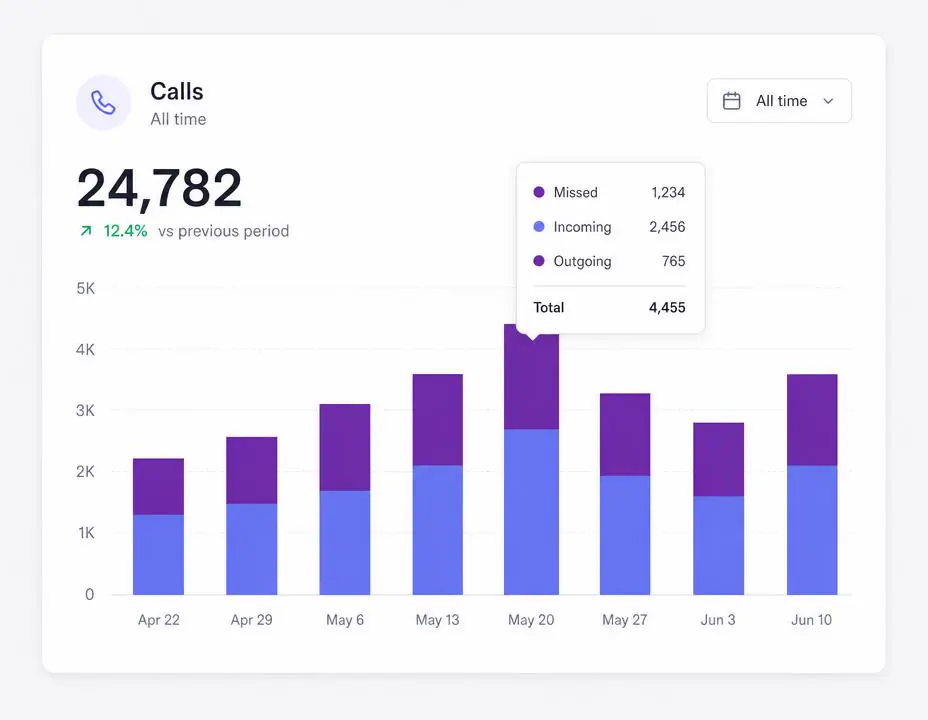Viewport: 928px width, 720px height.
Task: Click the phone icon beside Calls
Action: [103, 102]
